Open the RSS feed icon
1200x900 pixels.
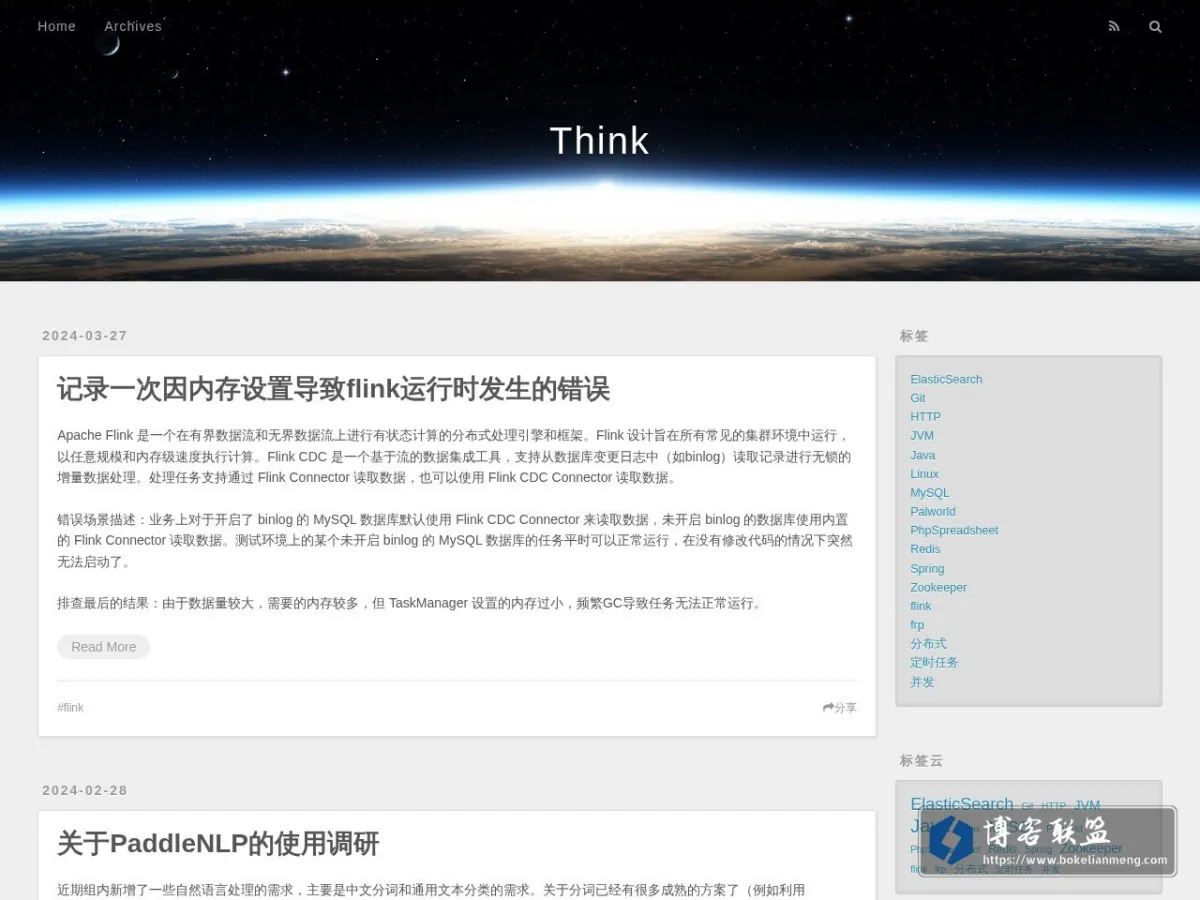click(1114, 27)
